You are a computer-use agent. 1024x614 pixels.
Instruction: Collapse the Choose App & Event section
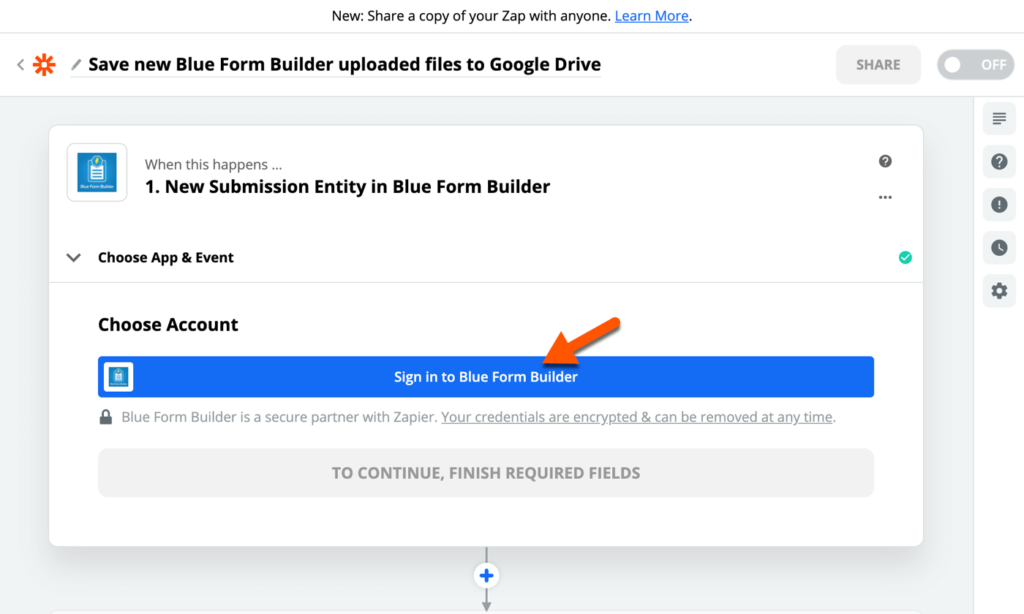click(74, 257)
